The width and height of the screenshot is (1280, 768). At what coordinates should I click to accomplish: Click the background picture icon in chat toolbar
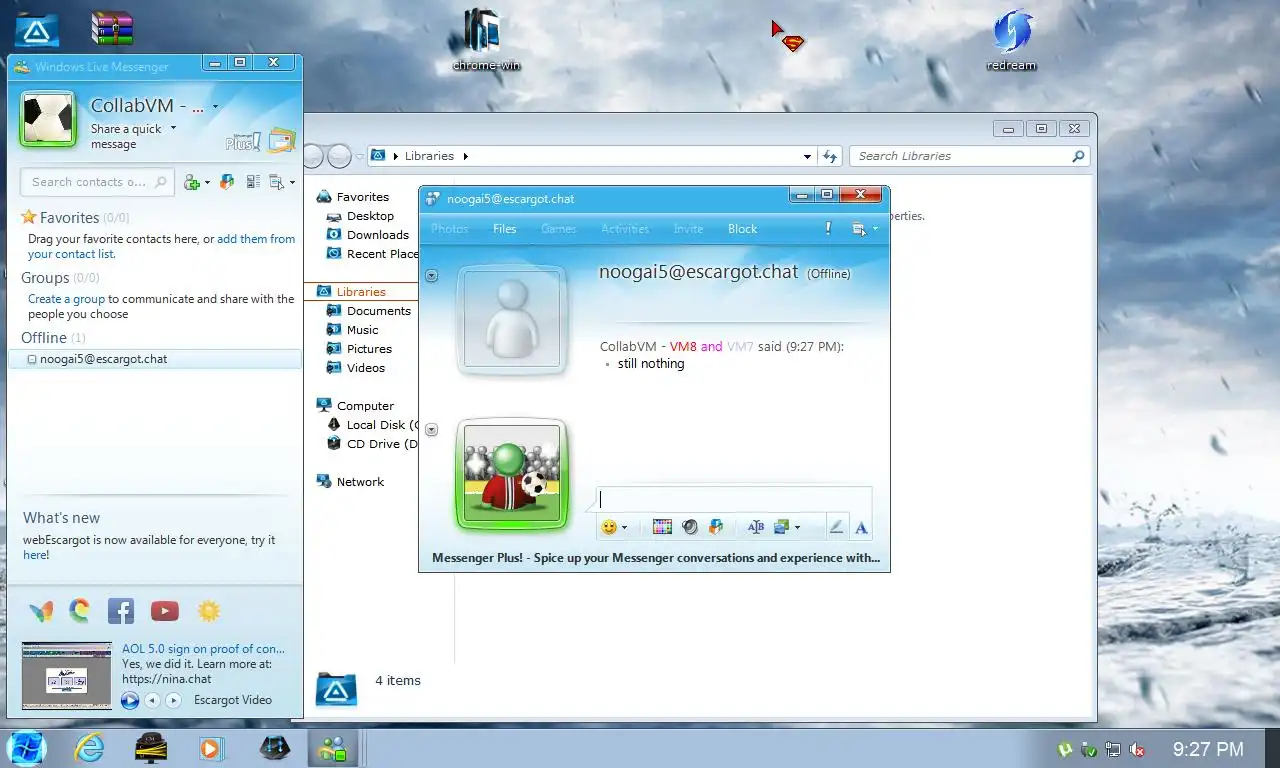tap(781, 527)
